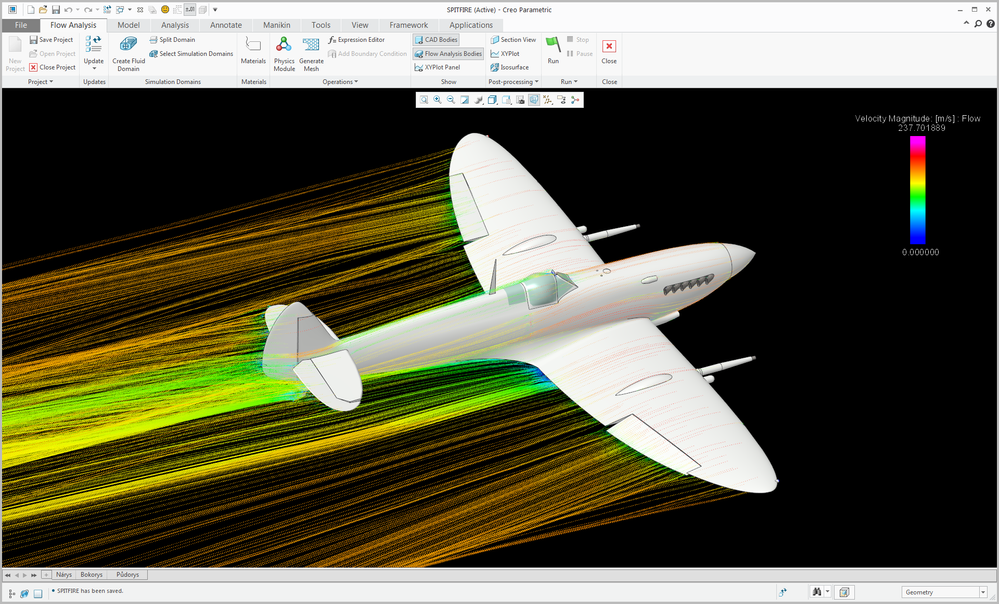Click the Close Project red X icon

click(34, 67)
